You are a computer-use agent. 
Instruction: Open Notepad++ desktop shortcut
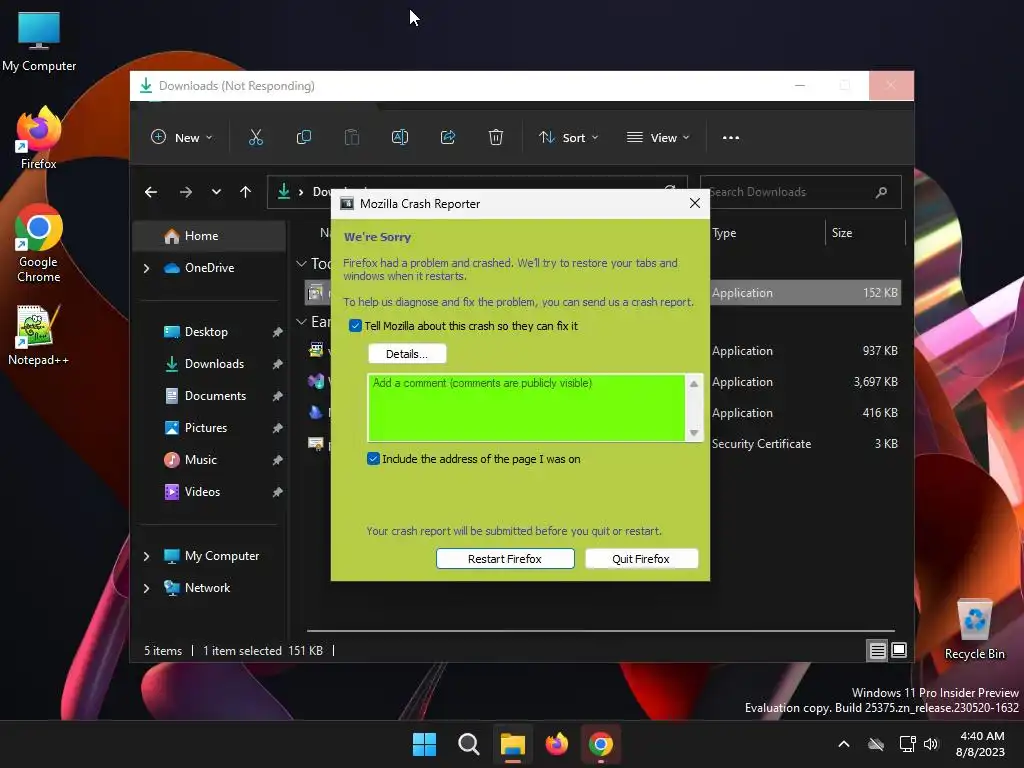point(39,336)
